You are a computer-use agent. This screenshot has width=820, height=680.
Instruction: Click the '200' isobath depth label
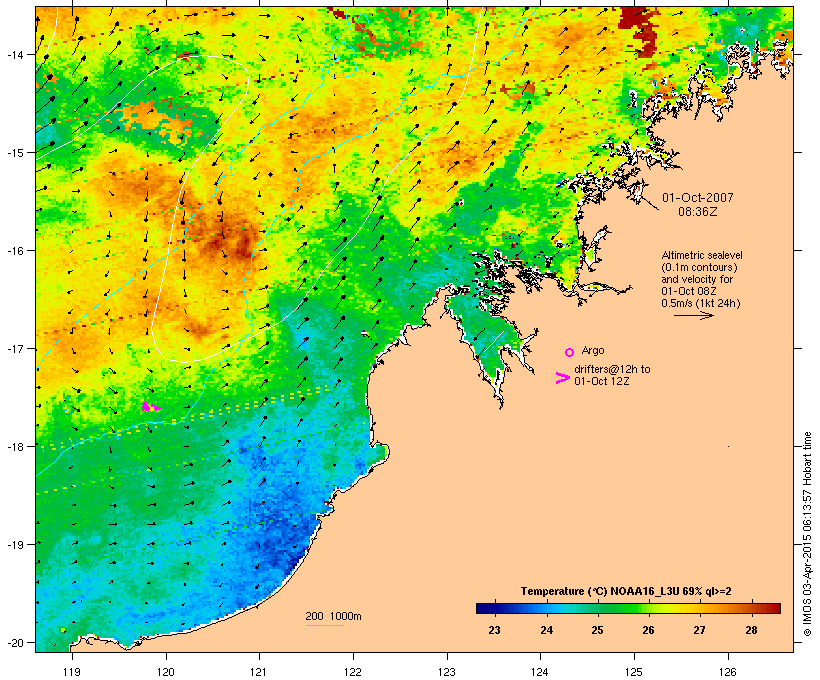(x=314, y=616)
